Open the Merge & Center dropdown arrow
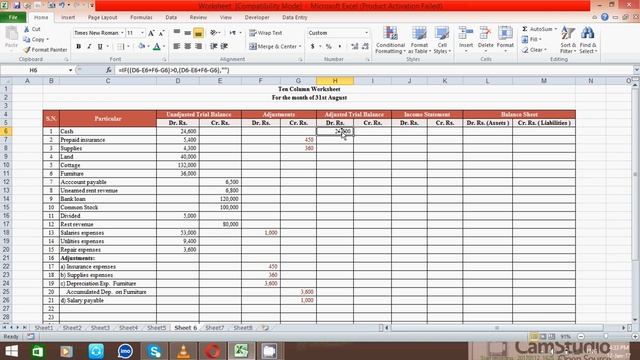Viewport: 640px width, 360px height. (x=300, y=47)
